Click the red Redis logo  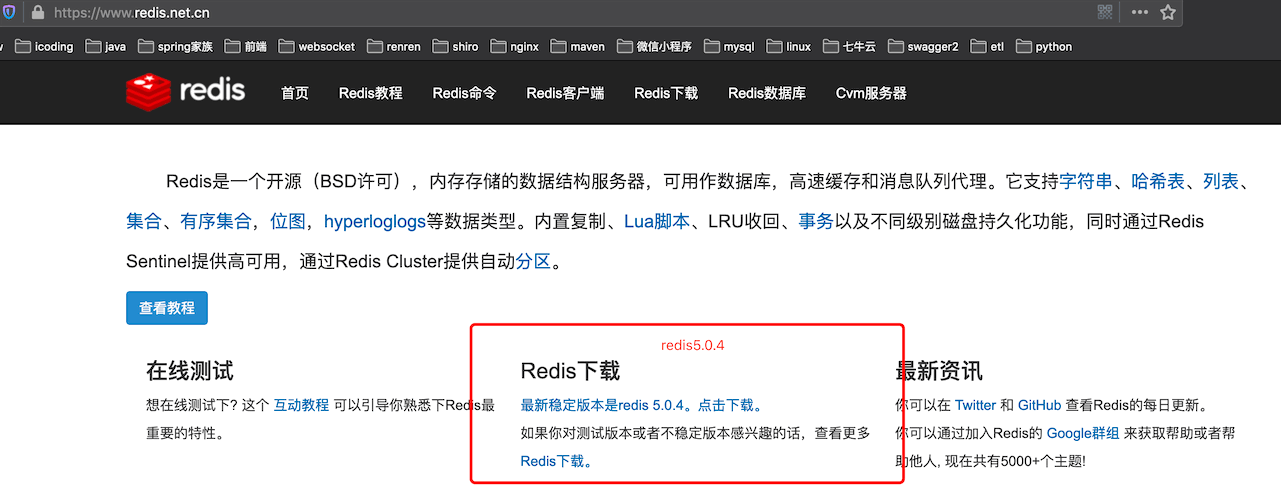(185, 91)
